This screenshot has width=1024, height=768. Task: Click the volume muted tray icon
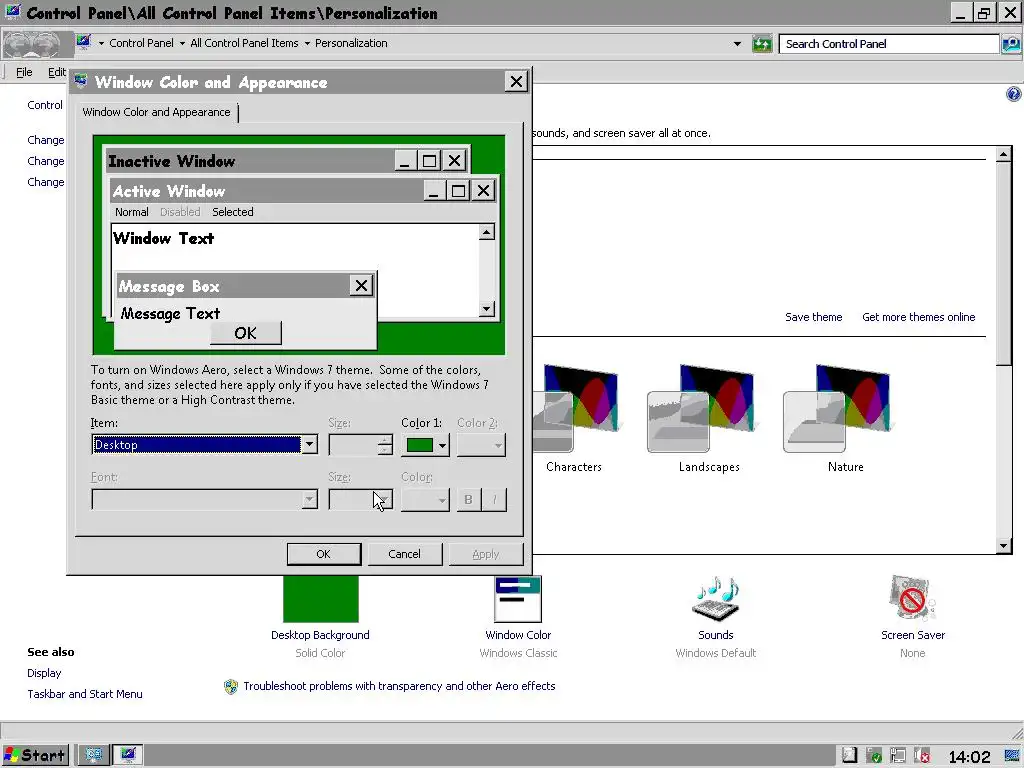click(x=921, y=756)
